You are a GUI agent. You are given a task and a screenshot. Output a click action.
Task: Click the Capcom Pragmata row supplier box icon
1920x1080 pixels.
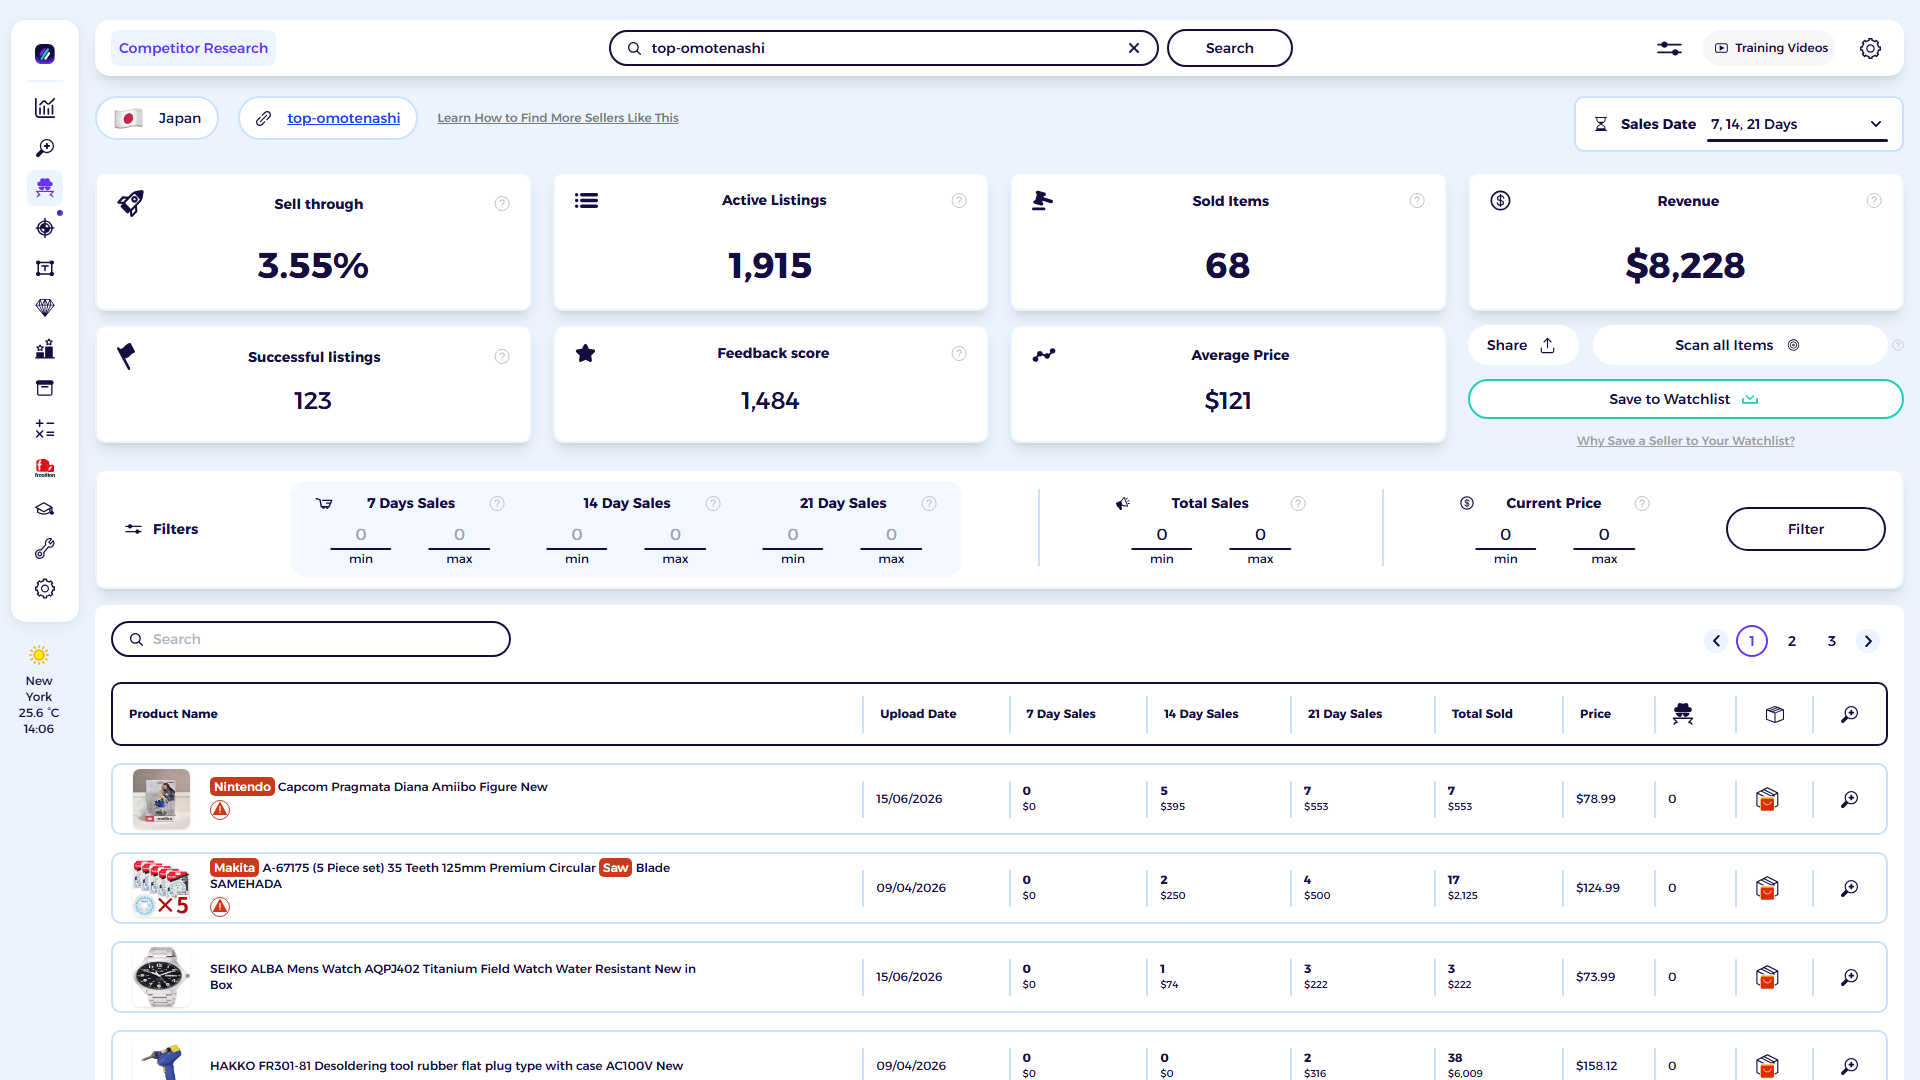point(1767,799)
